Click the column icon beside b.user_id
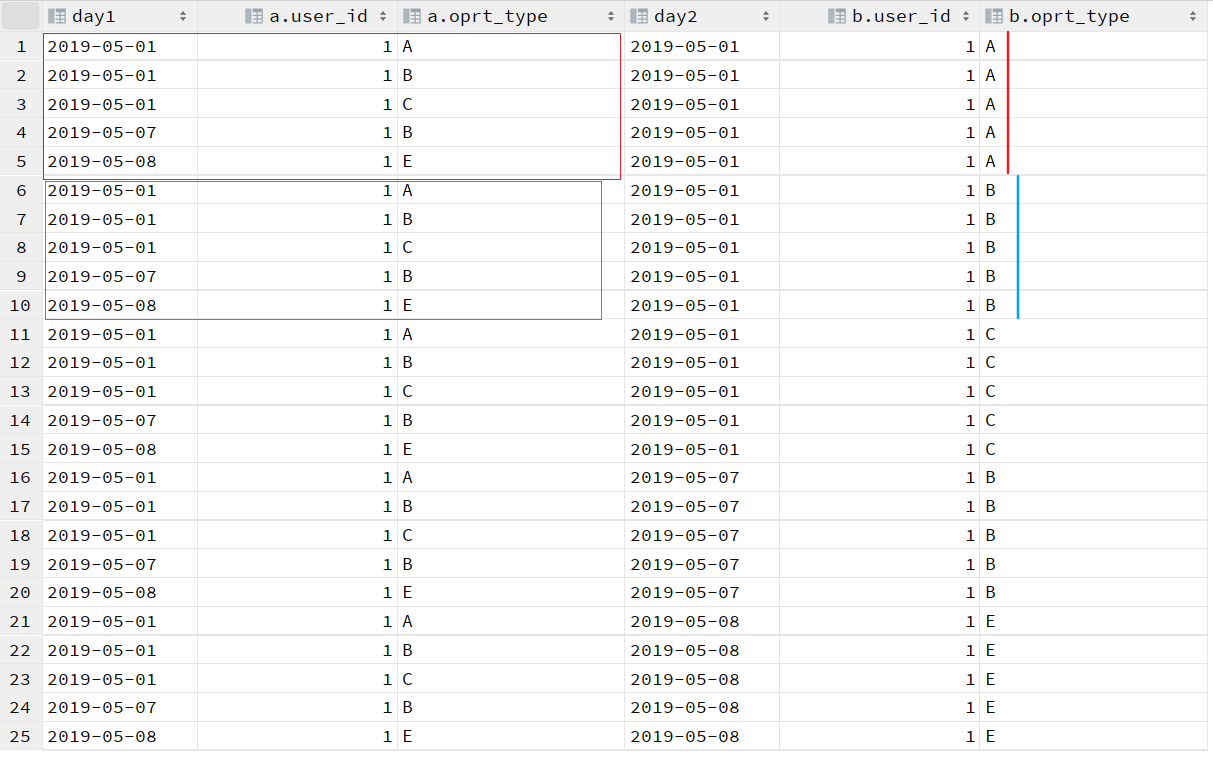Screen dimensions: 1213x768 tap(837, 16)
